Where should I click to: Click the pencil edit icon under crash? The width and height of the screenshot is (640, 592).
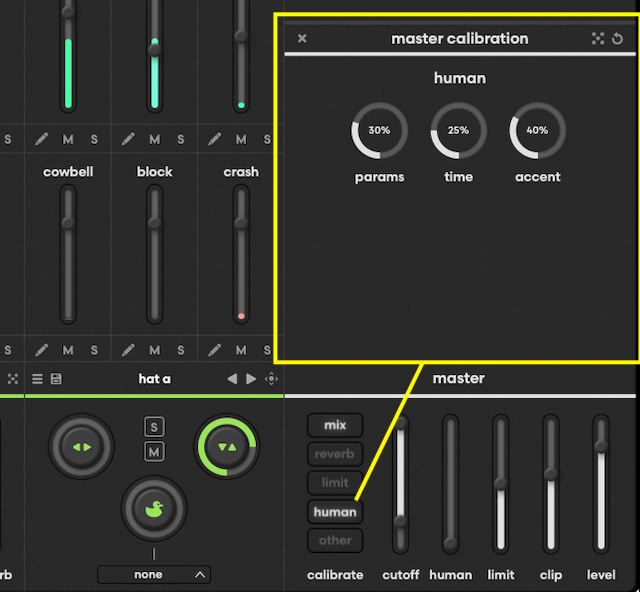coord(215,350)
